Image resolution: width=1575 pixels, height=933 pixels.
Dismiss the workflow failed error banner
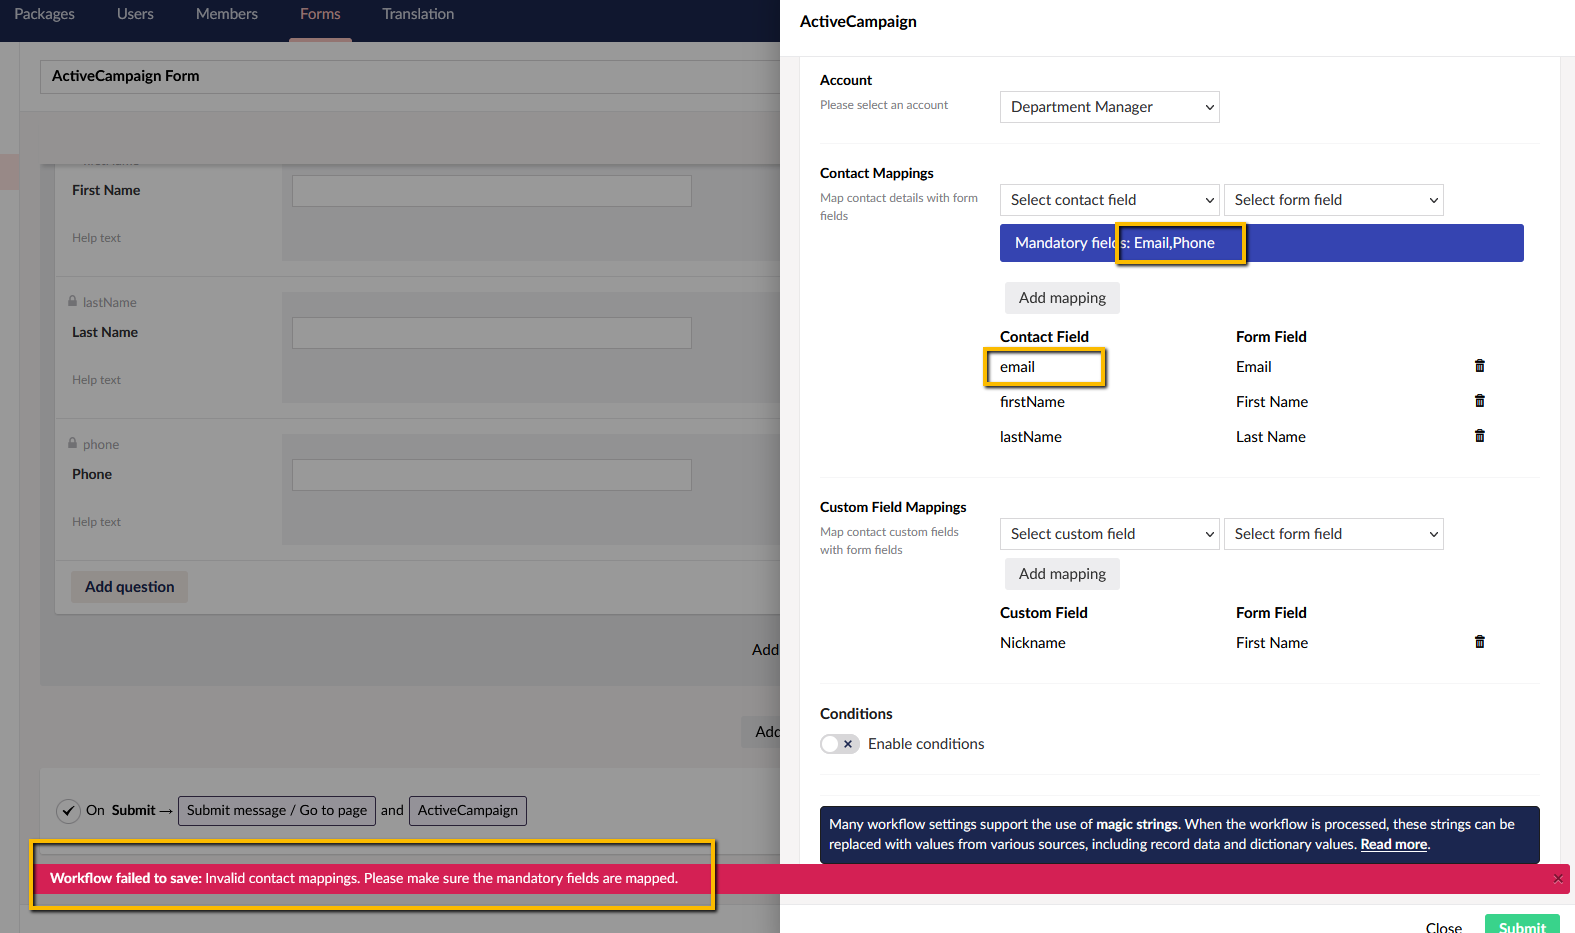coord(1557,879)
